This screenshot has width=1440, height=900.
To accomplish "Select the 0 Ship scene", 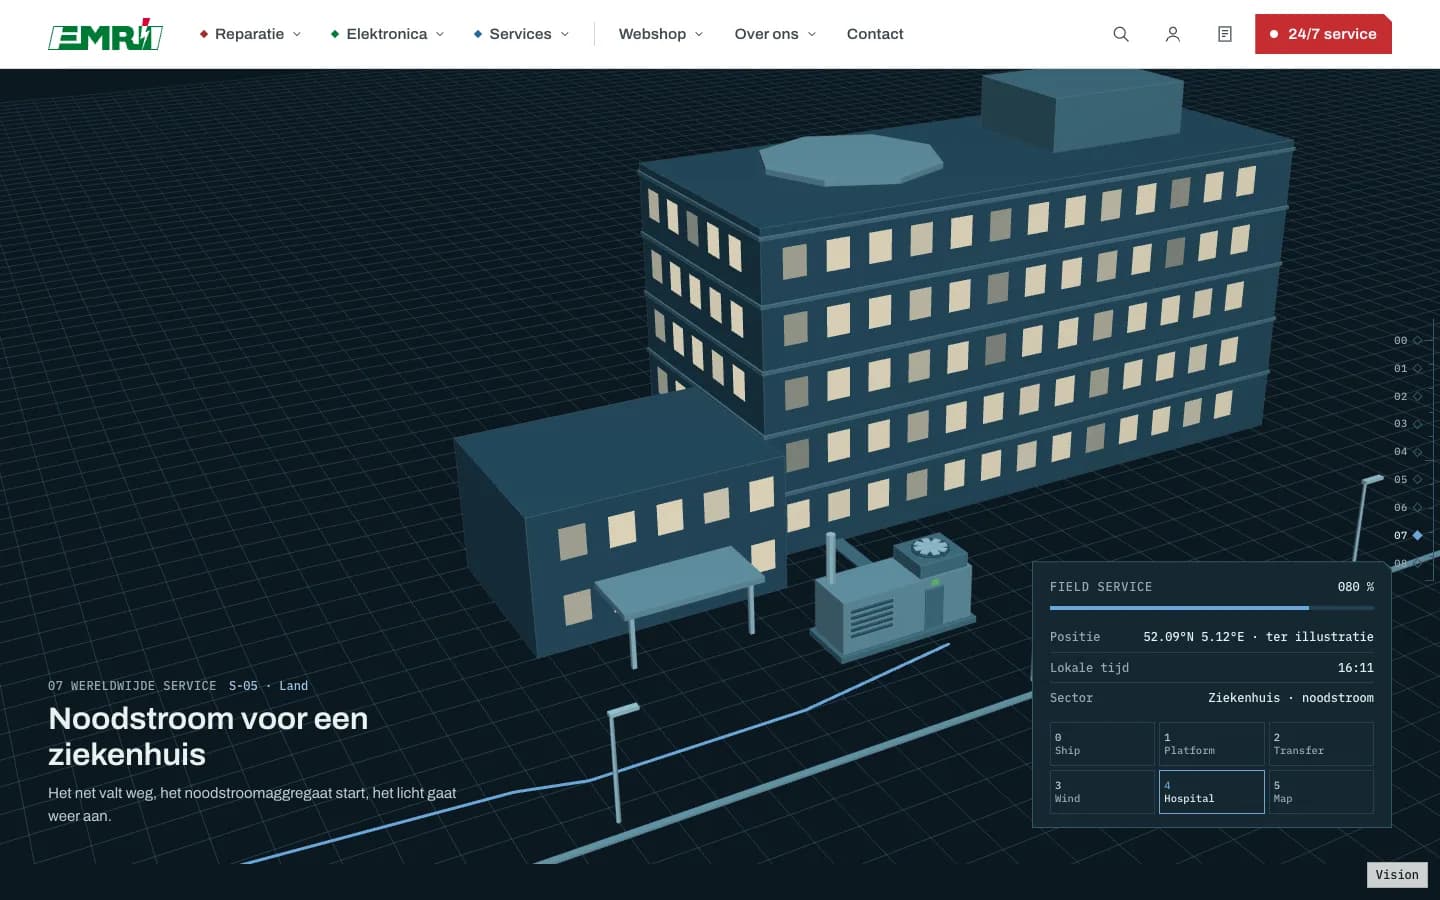I will [x=1102, y=744].
